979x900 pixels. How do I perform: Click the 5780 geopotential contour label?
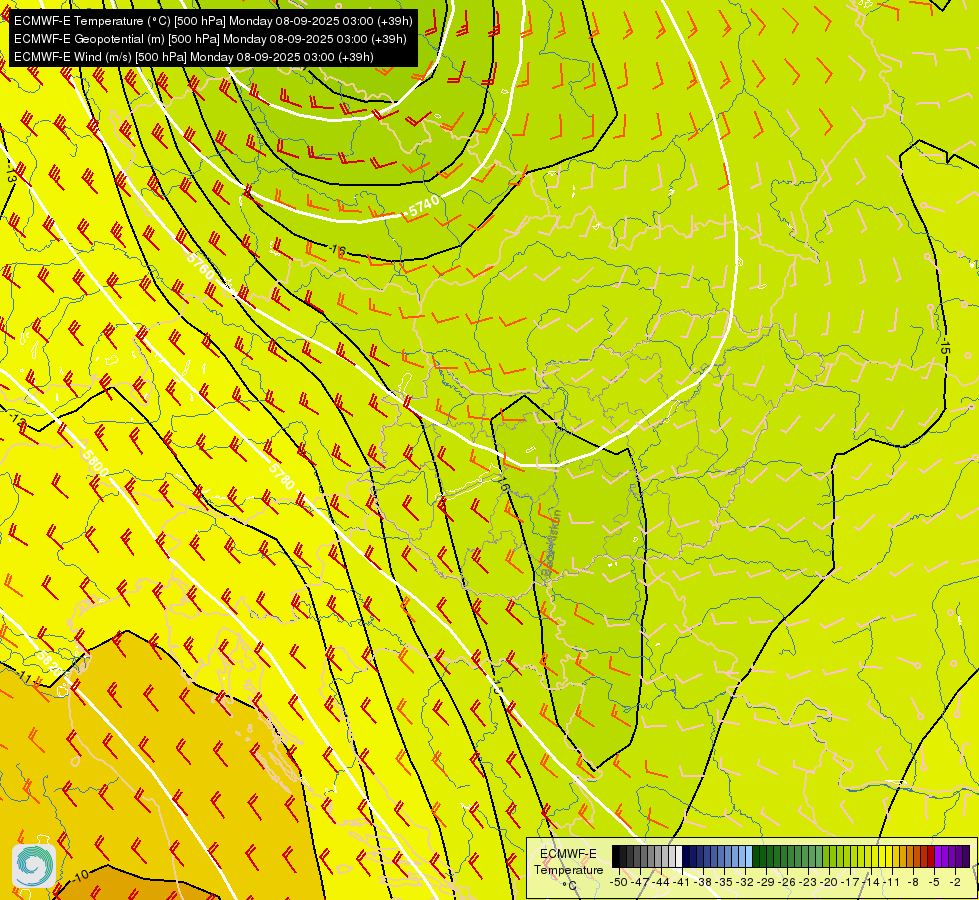[281, 477]
